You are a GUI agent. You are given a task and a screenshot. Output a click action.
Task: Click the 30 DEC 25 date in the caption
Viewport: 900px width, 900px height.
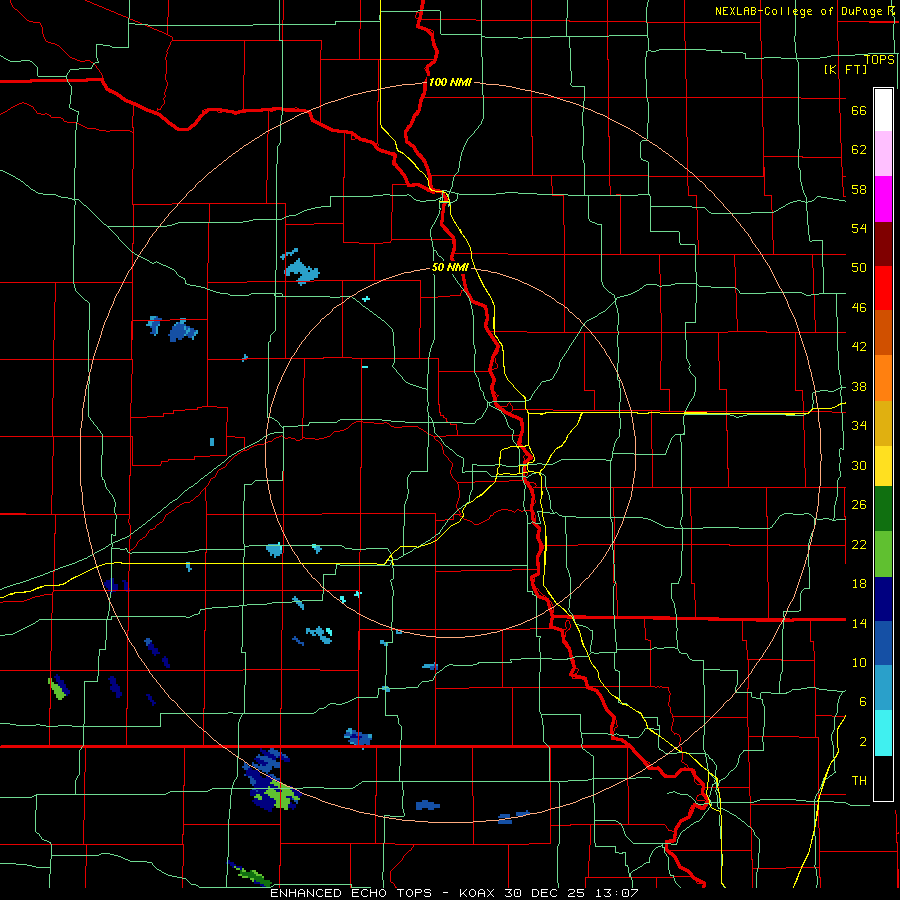[544, 893]
